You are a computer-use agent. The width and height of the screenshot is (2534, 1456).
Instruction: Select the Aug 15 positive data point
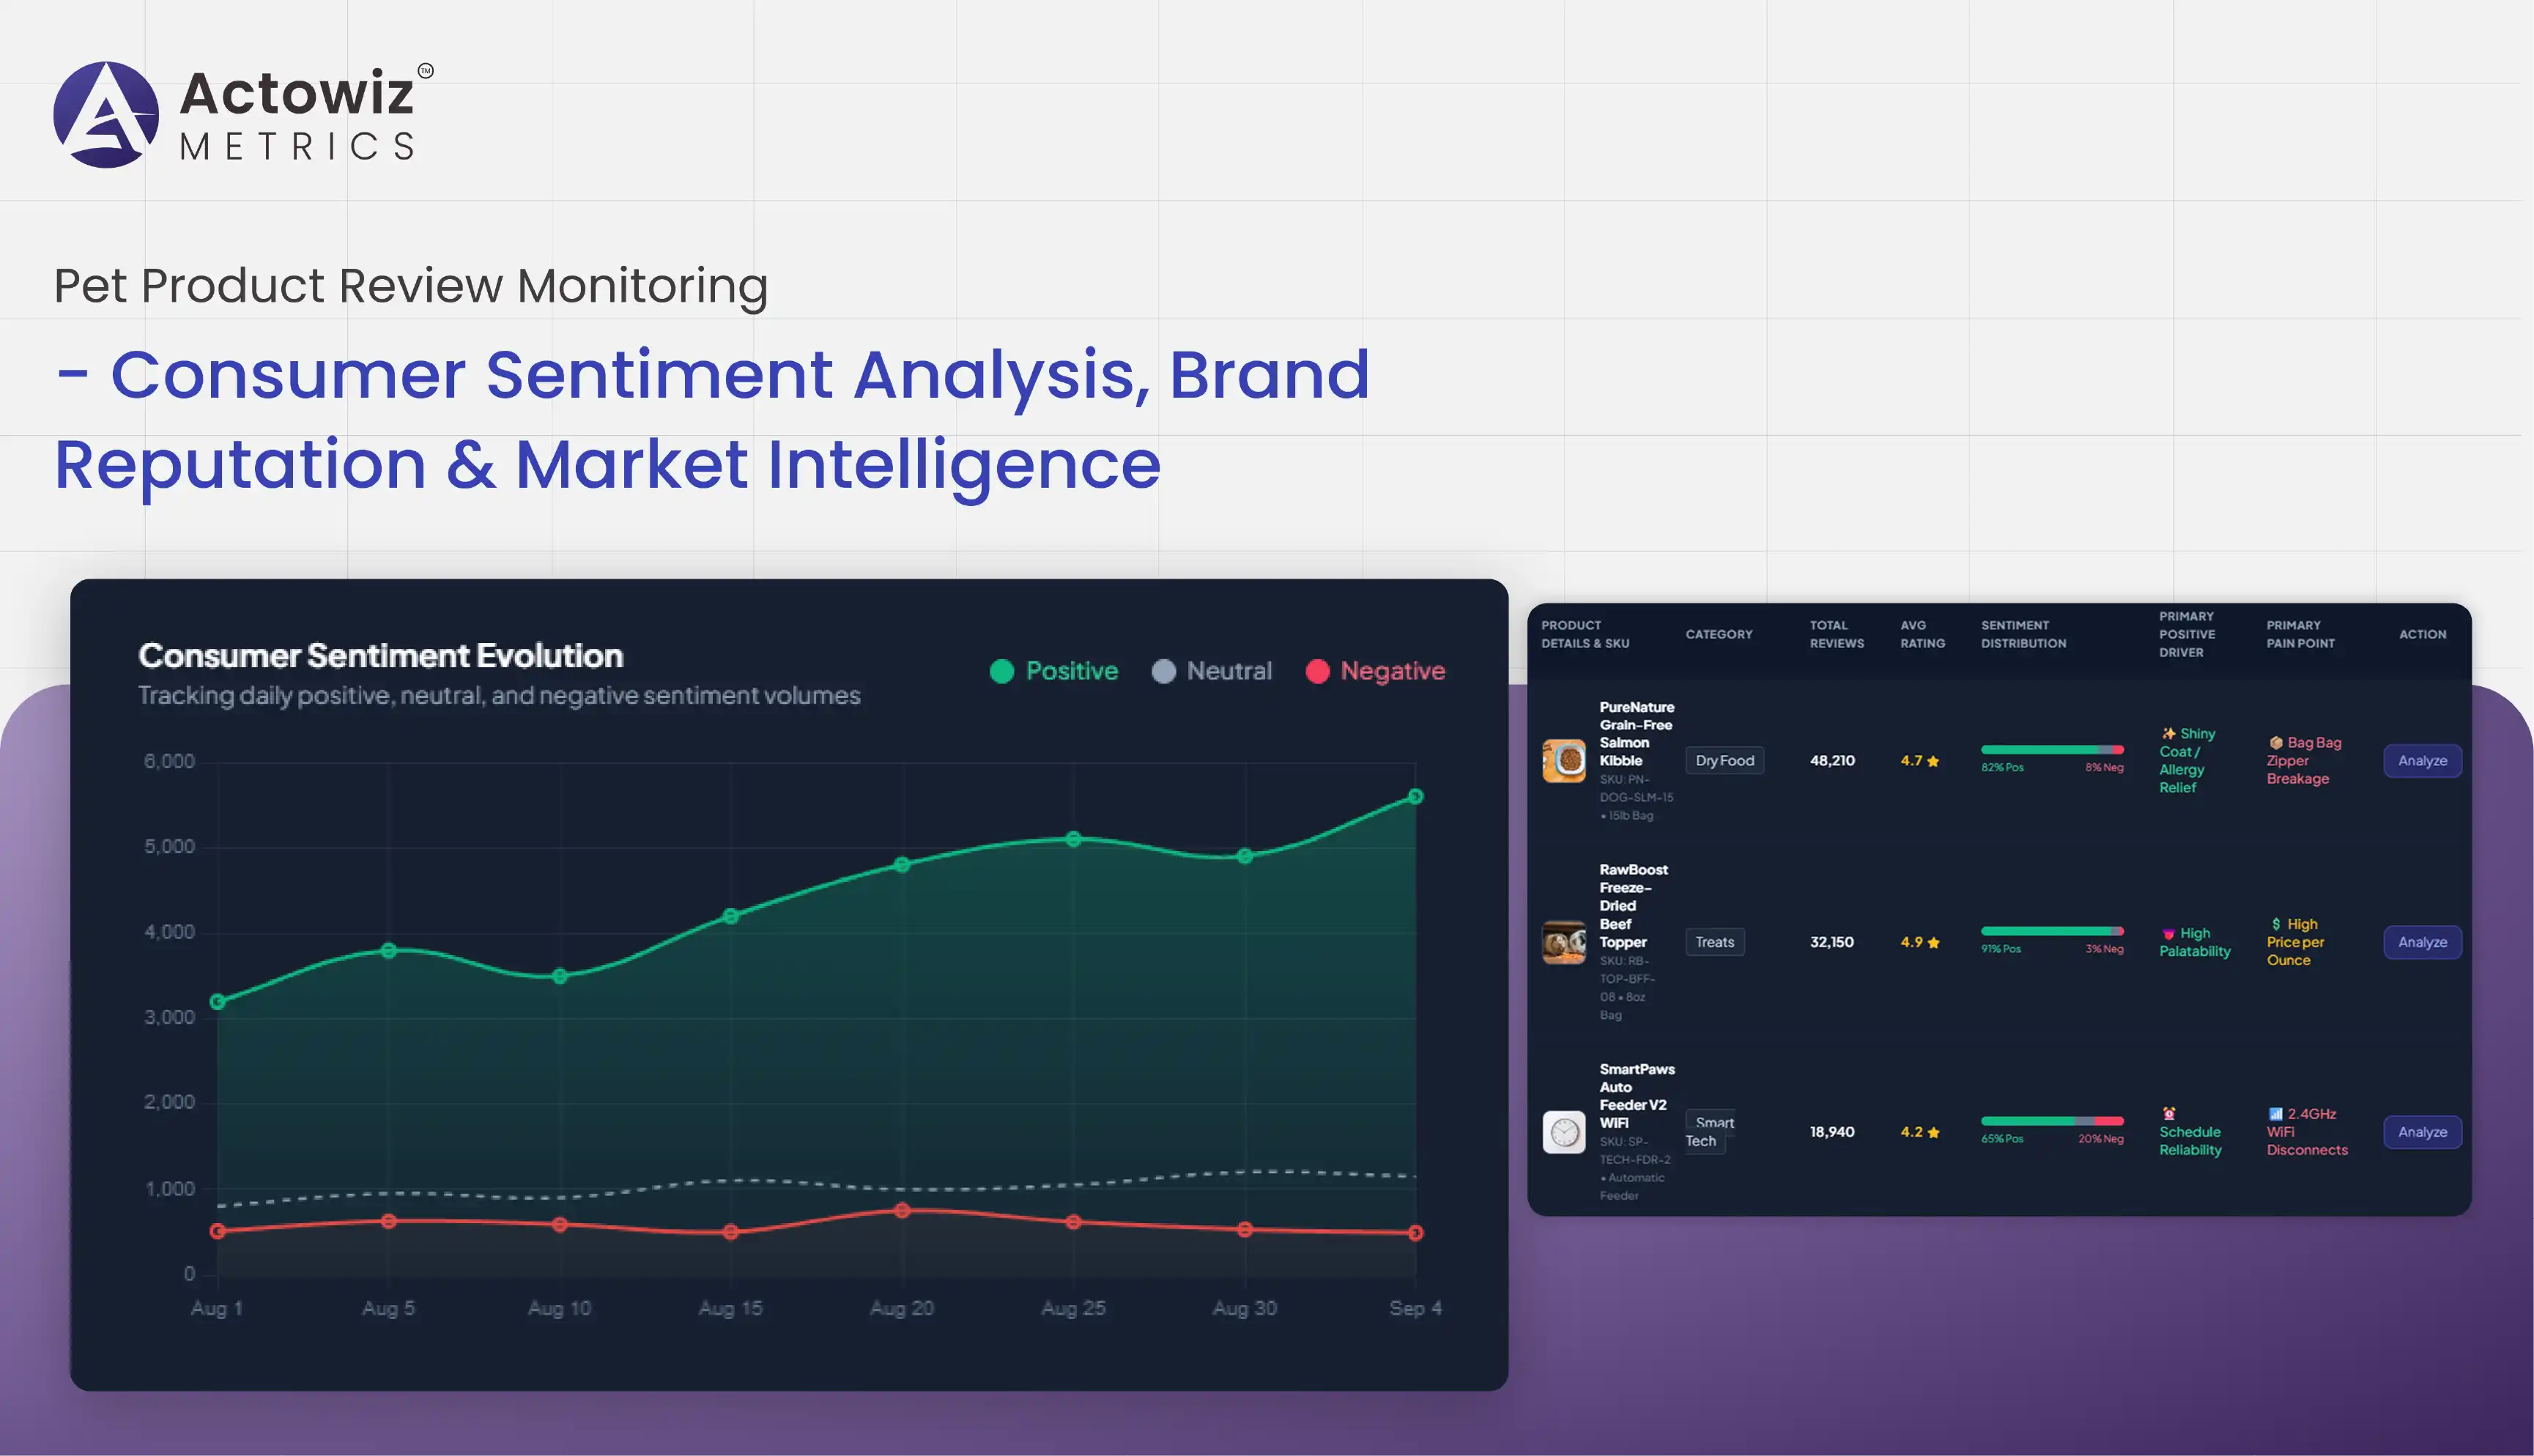(x=731, y=916)
